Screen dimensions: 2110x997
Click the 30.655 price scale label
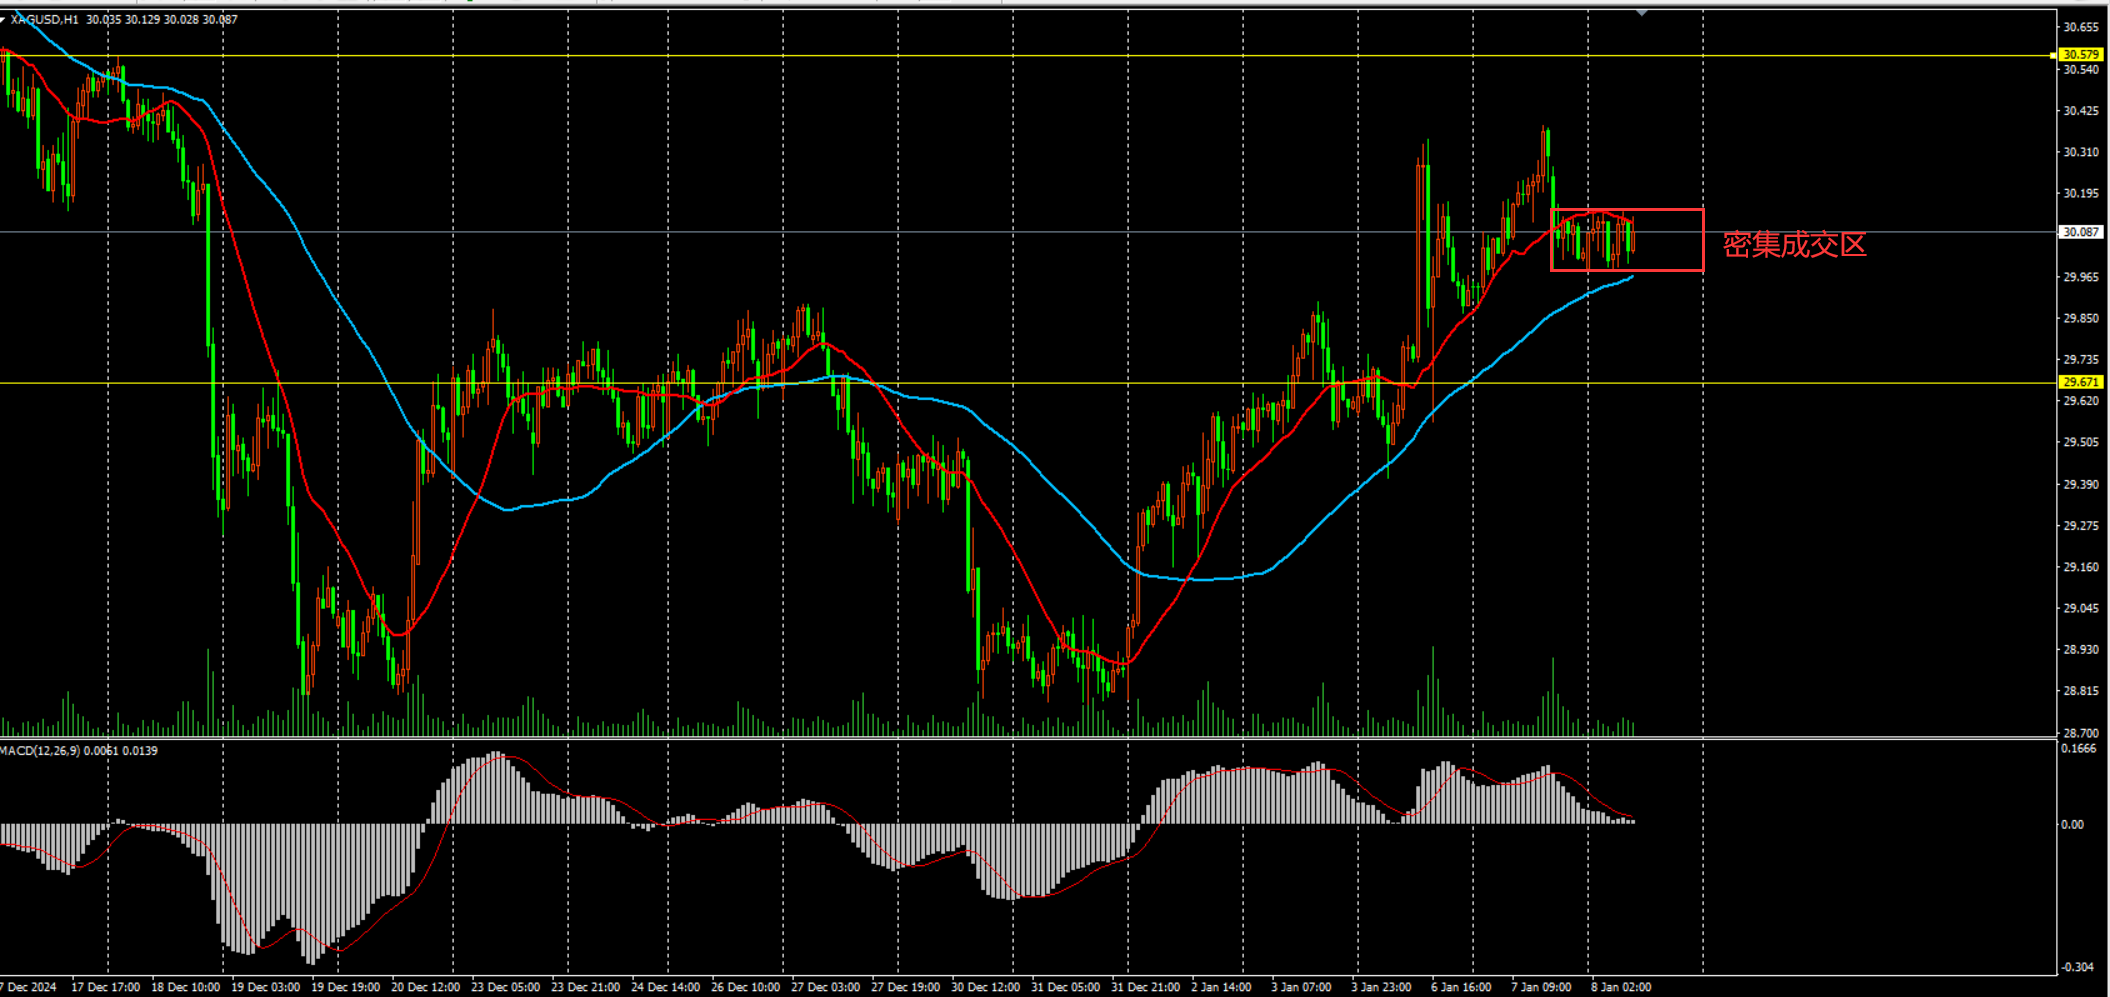tap(2081, 27)
